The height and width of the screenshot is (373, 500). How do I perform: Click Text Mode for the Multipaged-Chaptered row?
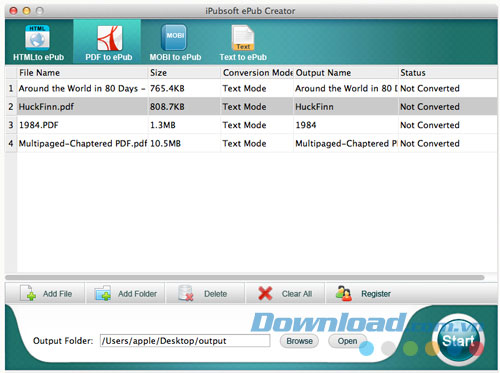tap(244, 143)
